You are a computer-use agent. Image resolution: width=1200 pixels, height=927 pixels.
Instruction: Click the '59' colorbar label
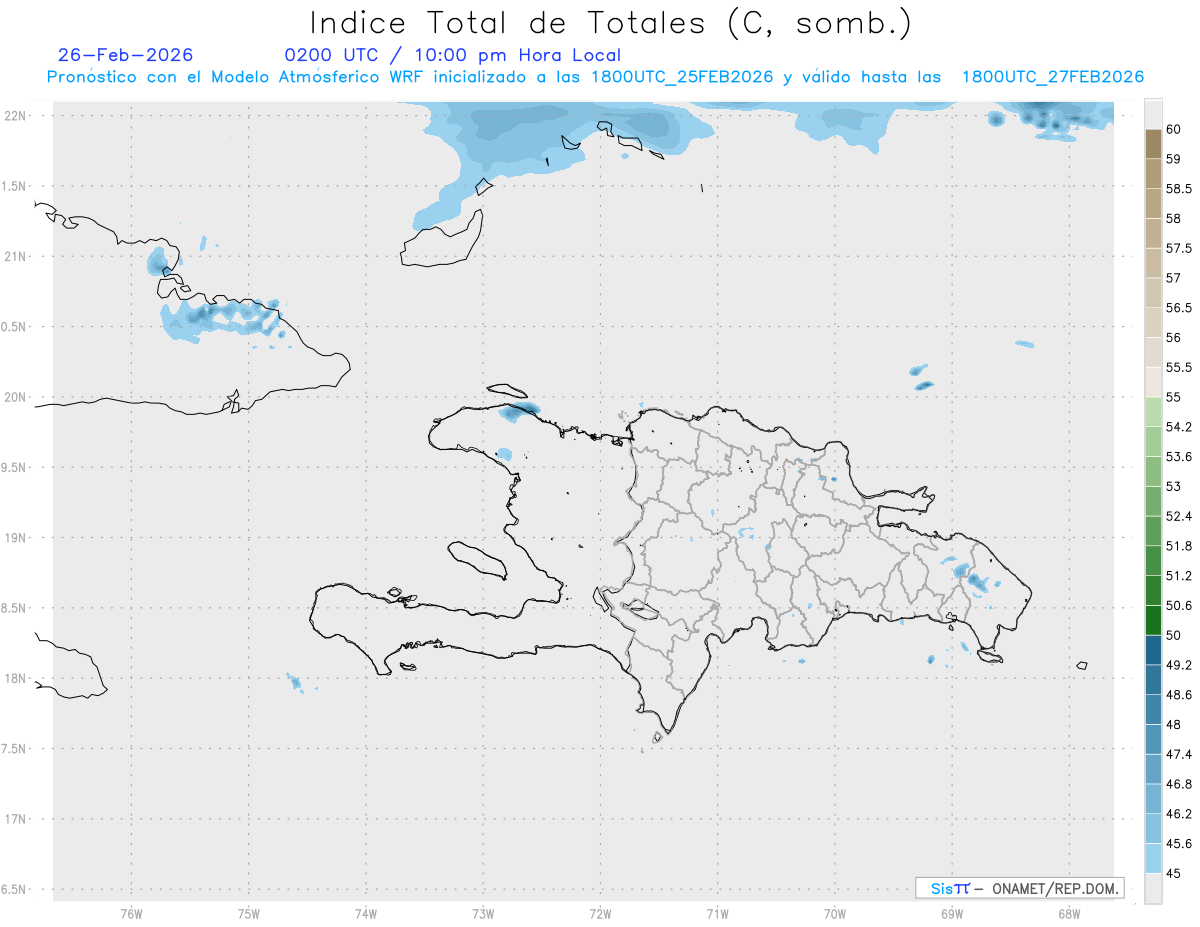(1174, 159)
